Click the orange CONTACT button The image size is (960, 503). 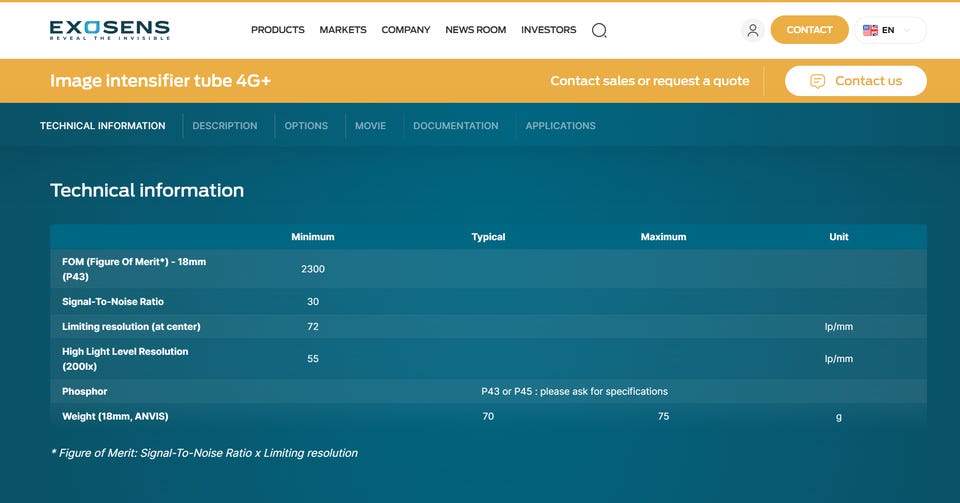click(x=809, y=29)
